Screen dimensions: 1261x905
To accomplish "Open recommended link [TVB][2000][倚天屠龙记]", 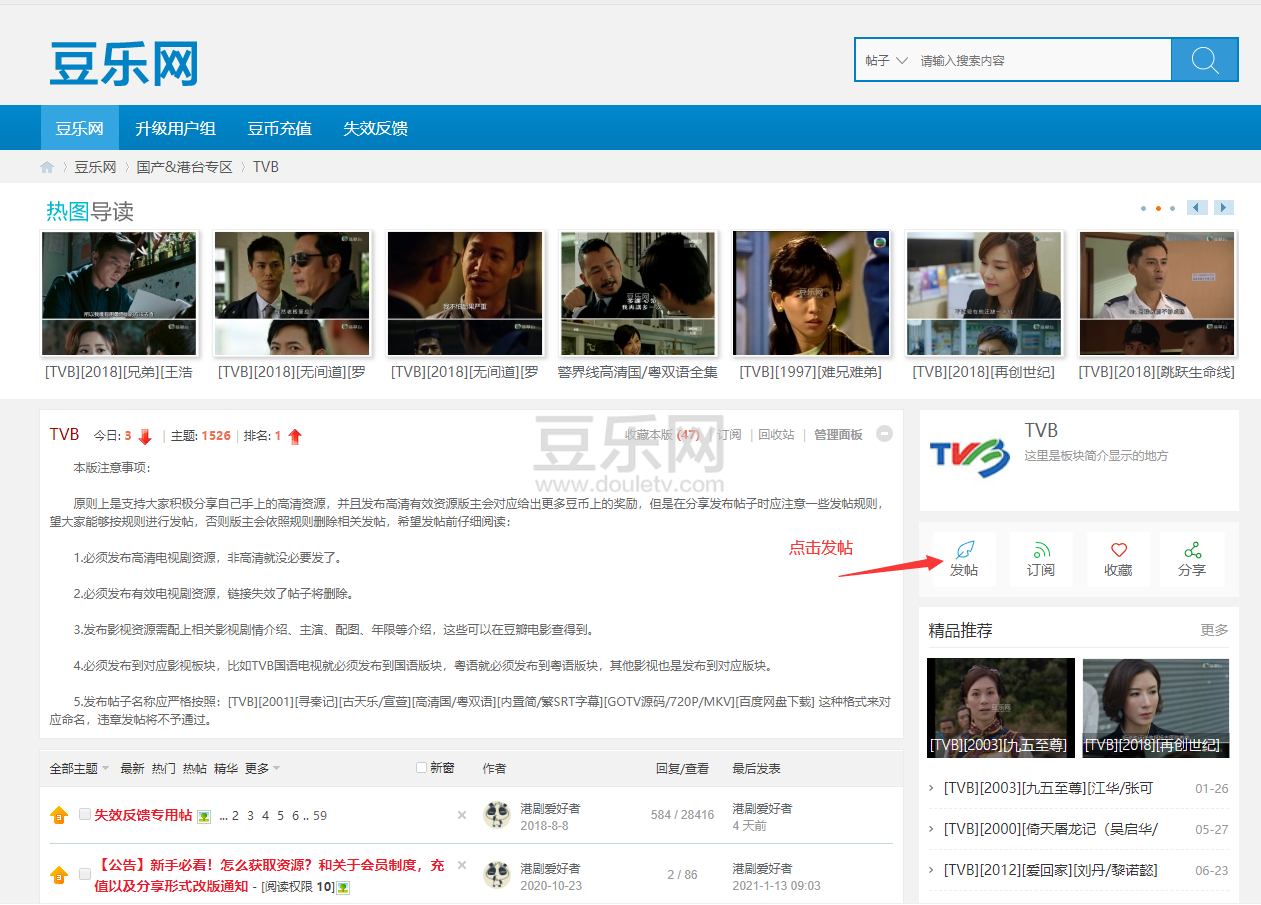I will click(1050, 829).
